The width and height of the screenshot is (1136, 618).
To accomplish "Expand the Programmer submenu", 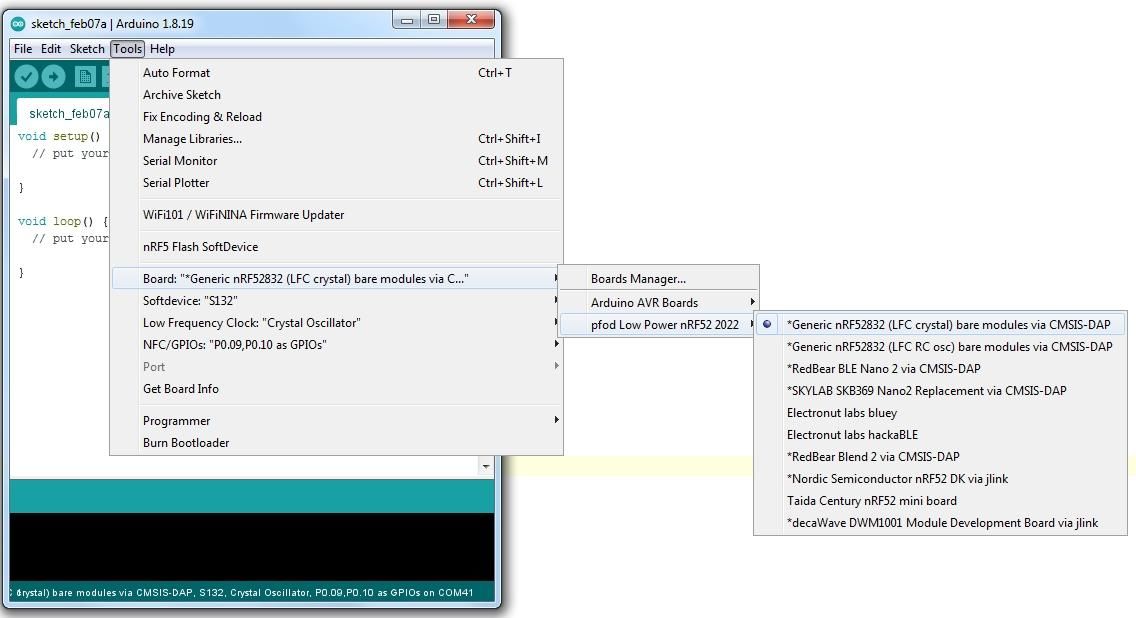I will click(x=176, y=420).
